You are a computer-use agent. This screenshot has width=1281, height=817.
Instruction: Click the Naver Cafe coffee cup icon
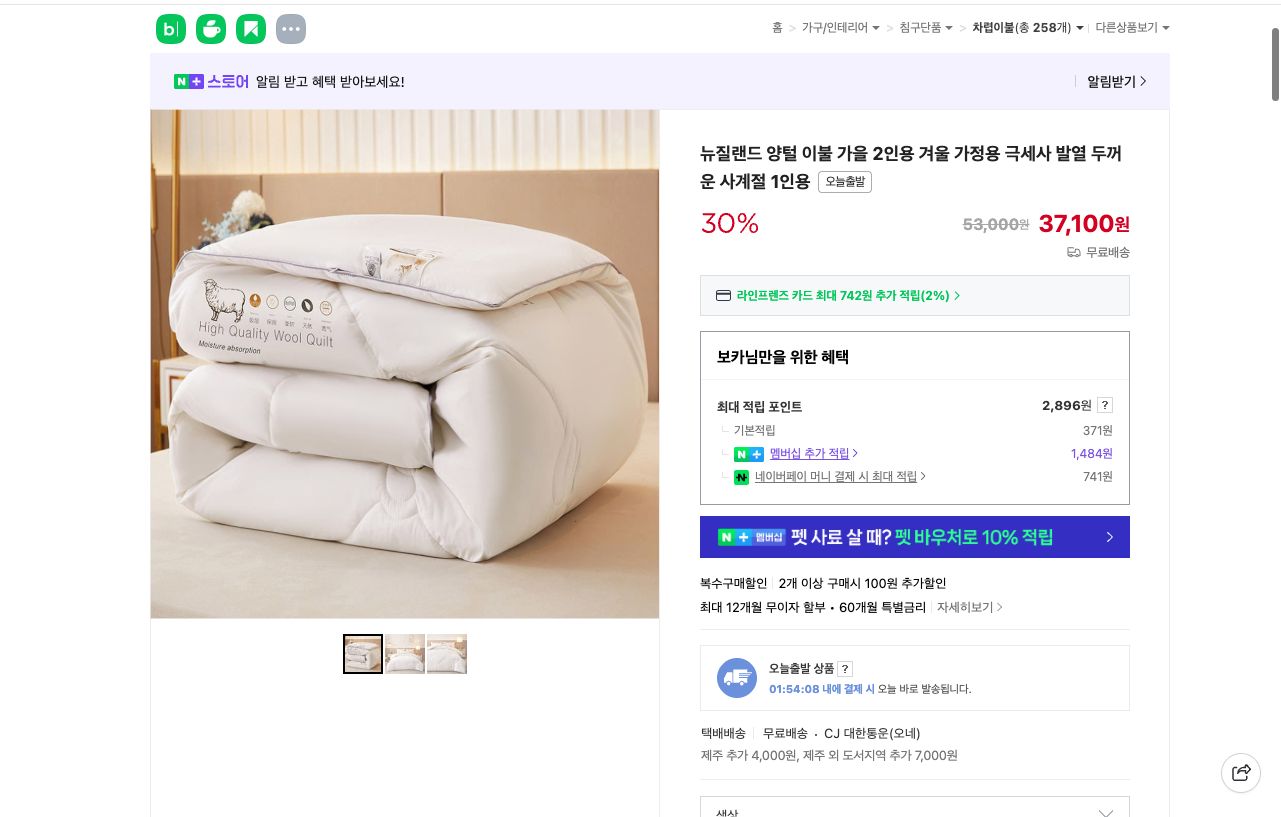tap(210, 28)
